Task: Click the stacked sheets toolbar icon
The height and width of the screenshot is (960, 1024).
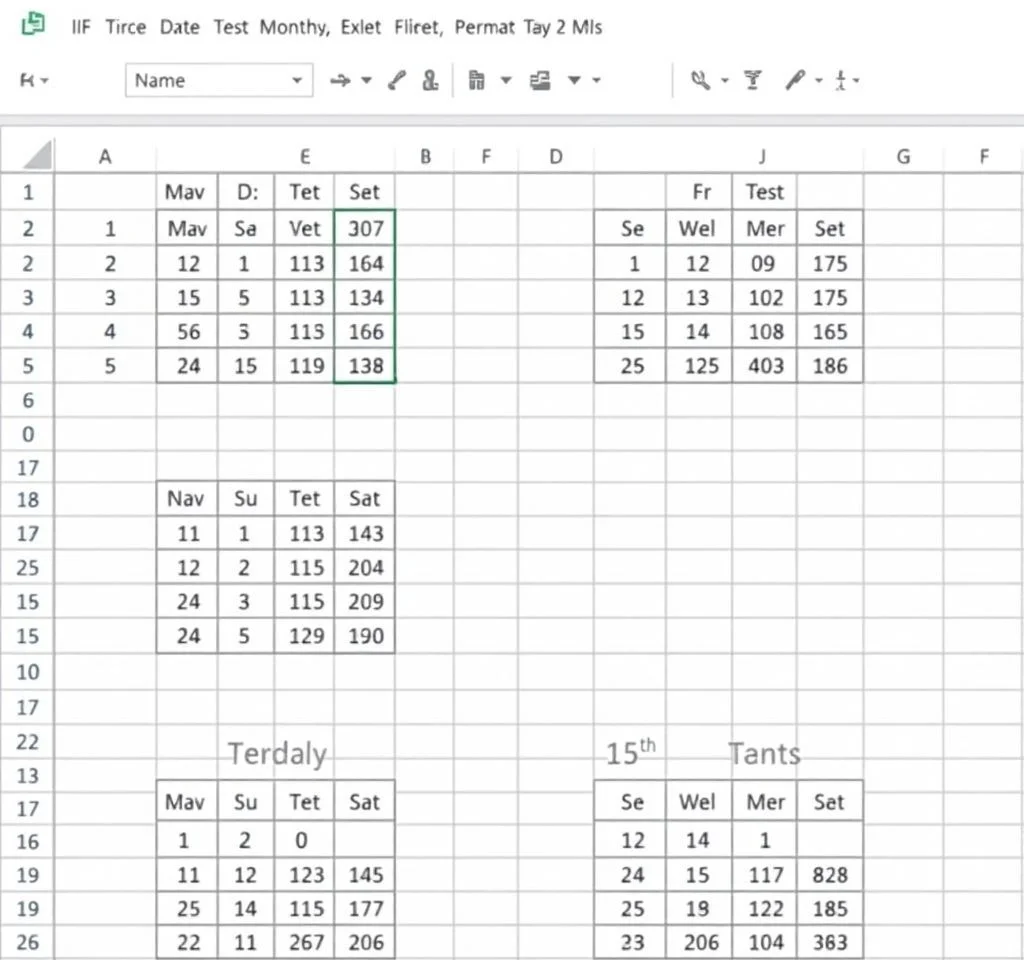Action: pos(541,81)
